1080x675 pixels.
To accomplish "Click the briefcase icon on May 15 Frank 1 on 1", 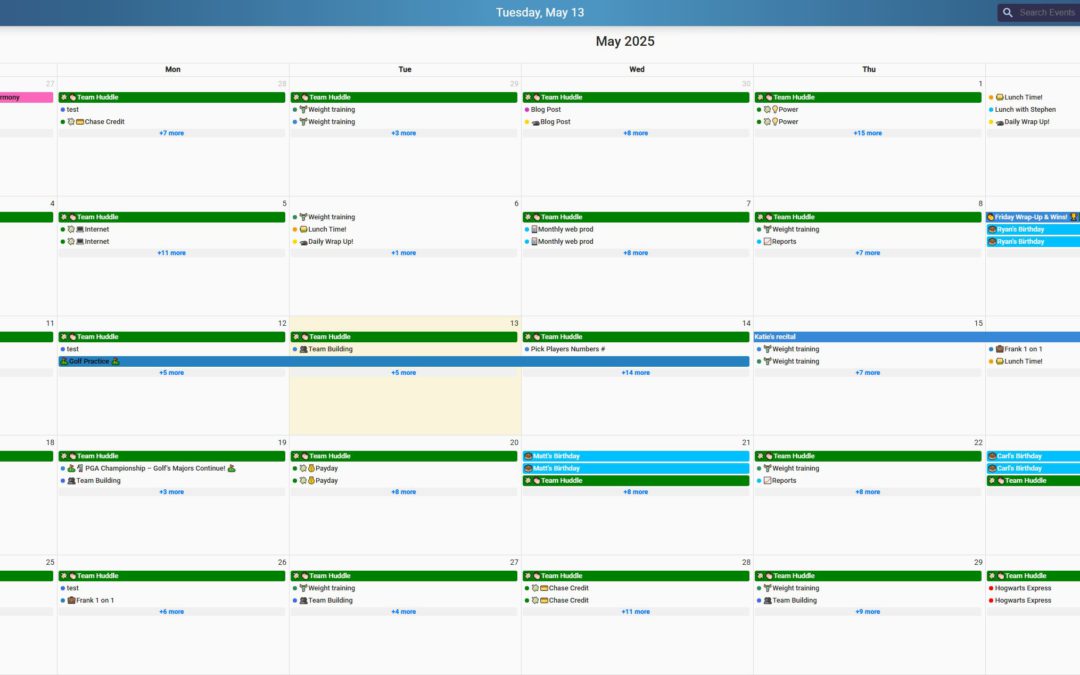I will (x=999, y=349).
